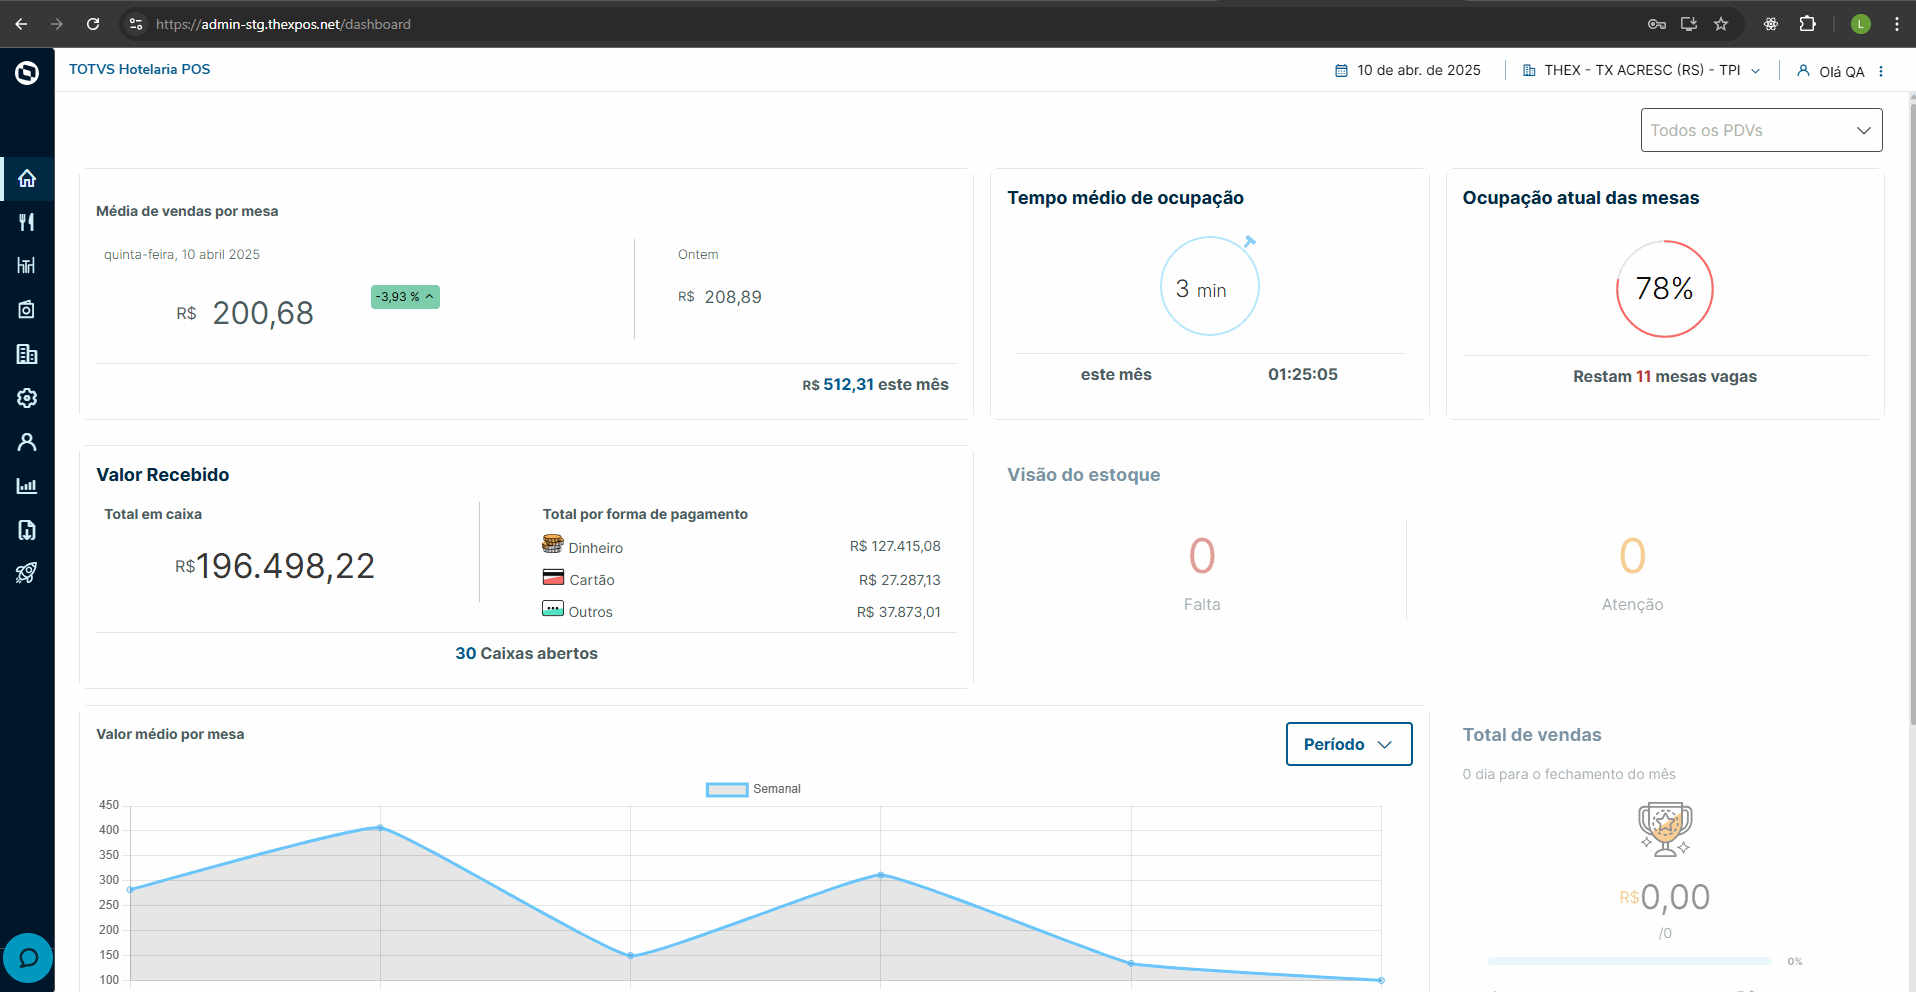
Task: Toggle the Semanal legend swatch in chart
Action: (727, 789)
